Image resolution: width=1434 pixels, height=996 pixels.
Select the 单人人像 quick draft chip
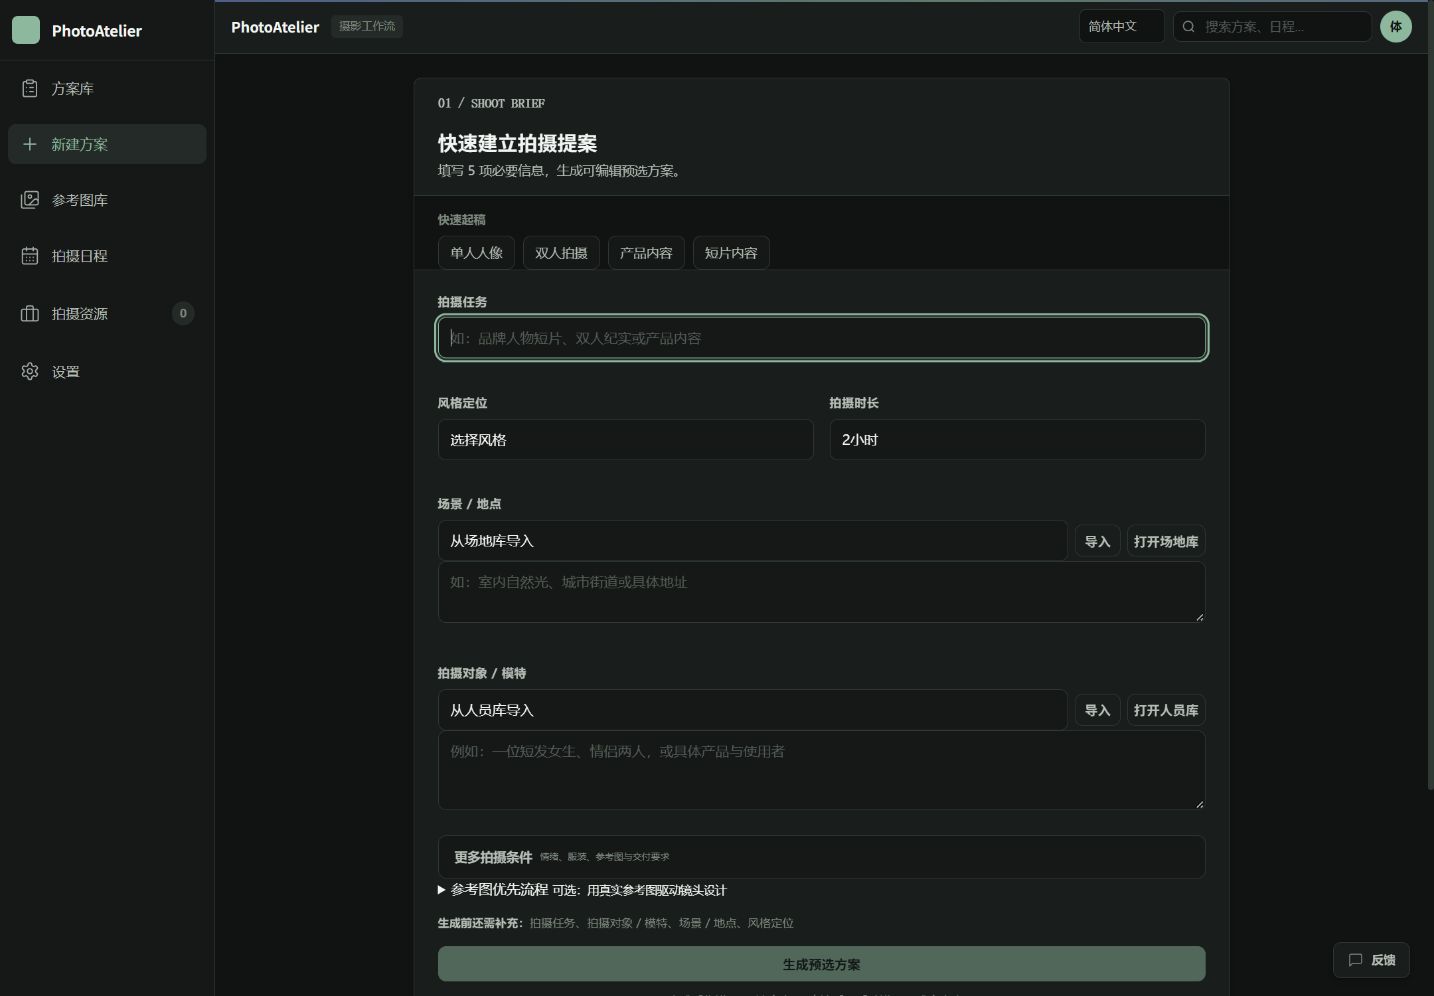(x=476, y=253)
